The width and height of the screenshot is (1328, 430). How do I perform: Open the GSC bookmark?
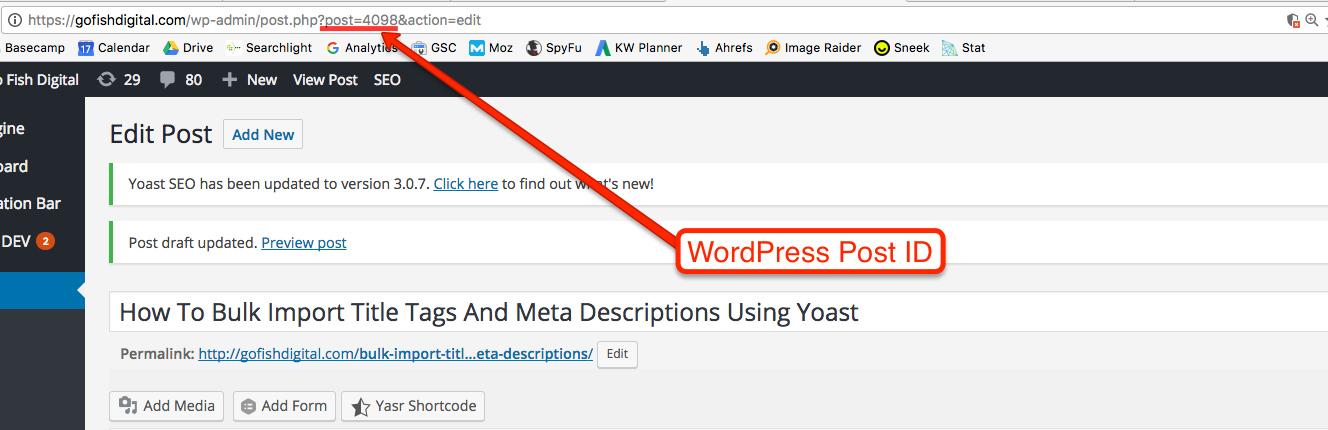click(x=434, y=48)
